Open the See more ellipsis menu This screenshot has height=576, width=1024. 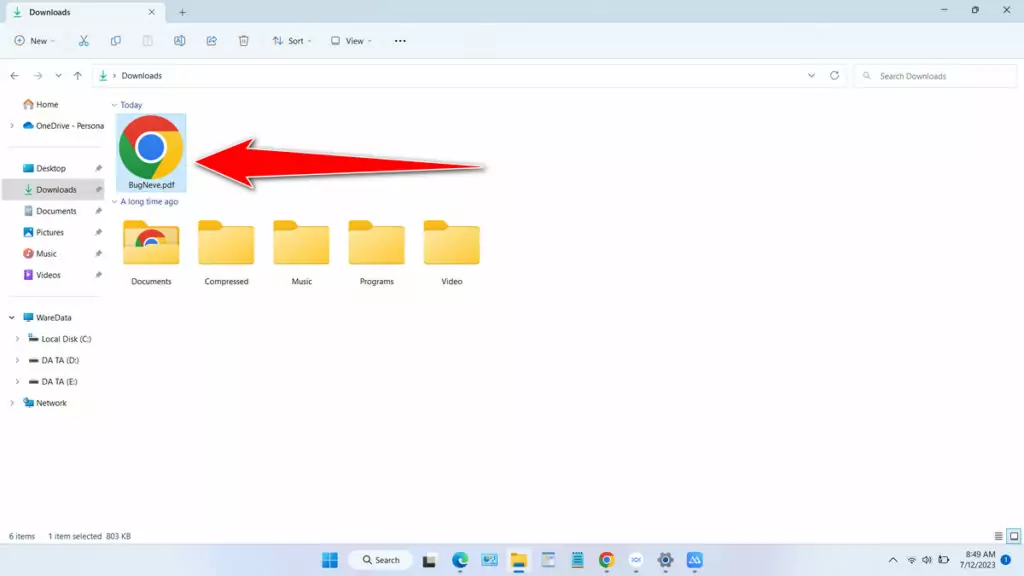click(400, 40)
